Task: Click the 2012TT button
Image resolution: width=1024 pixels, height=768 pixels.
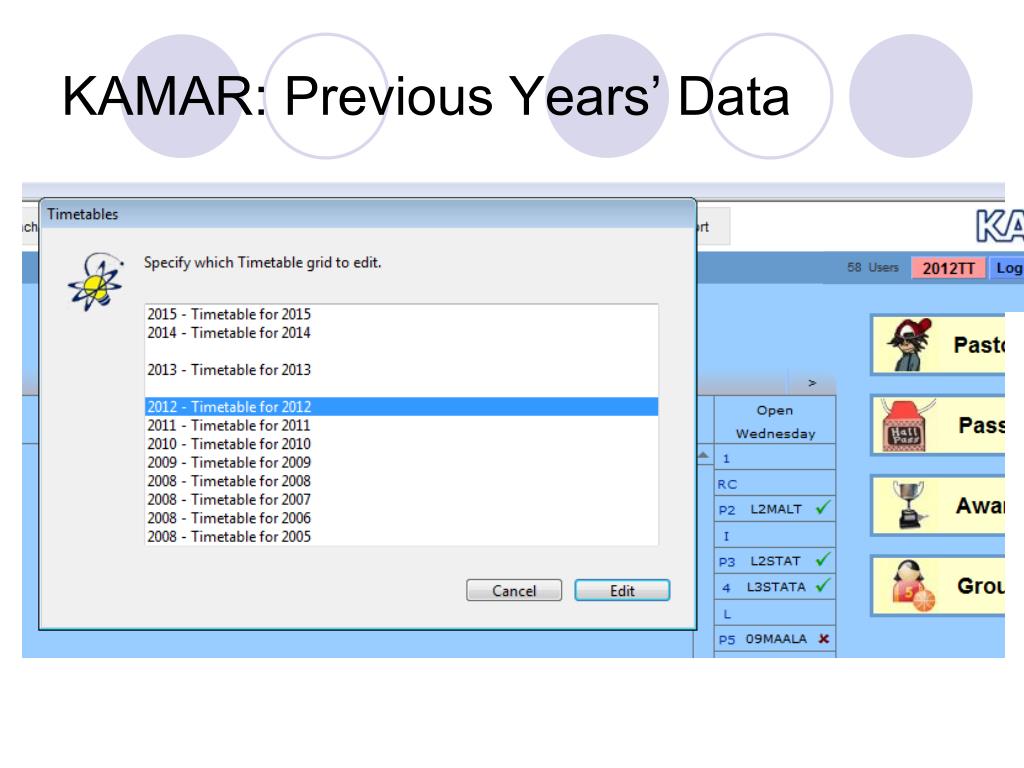Action: 948,268
